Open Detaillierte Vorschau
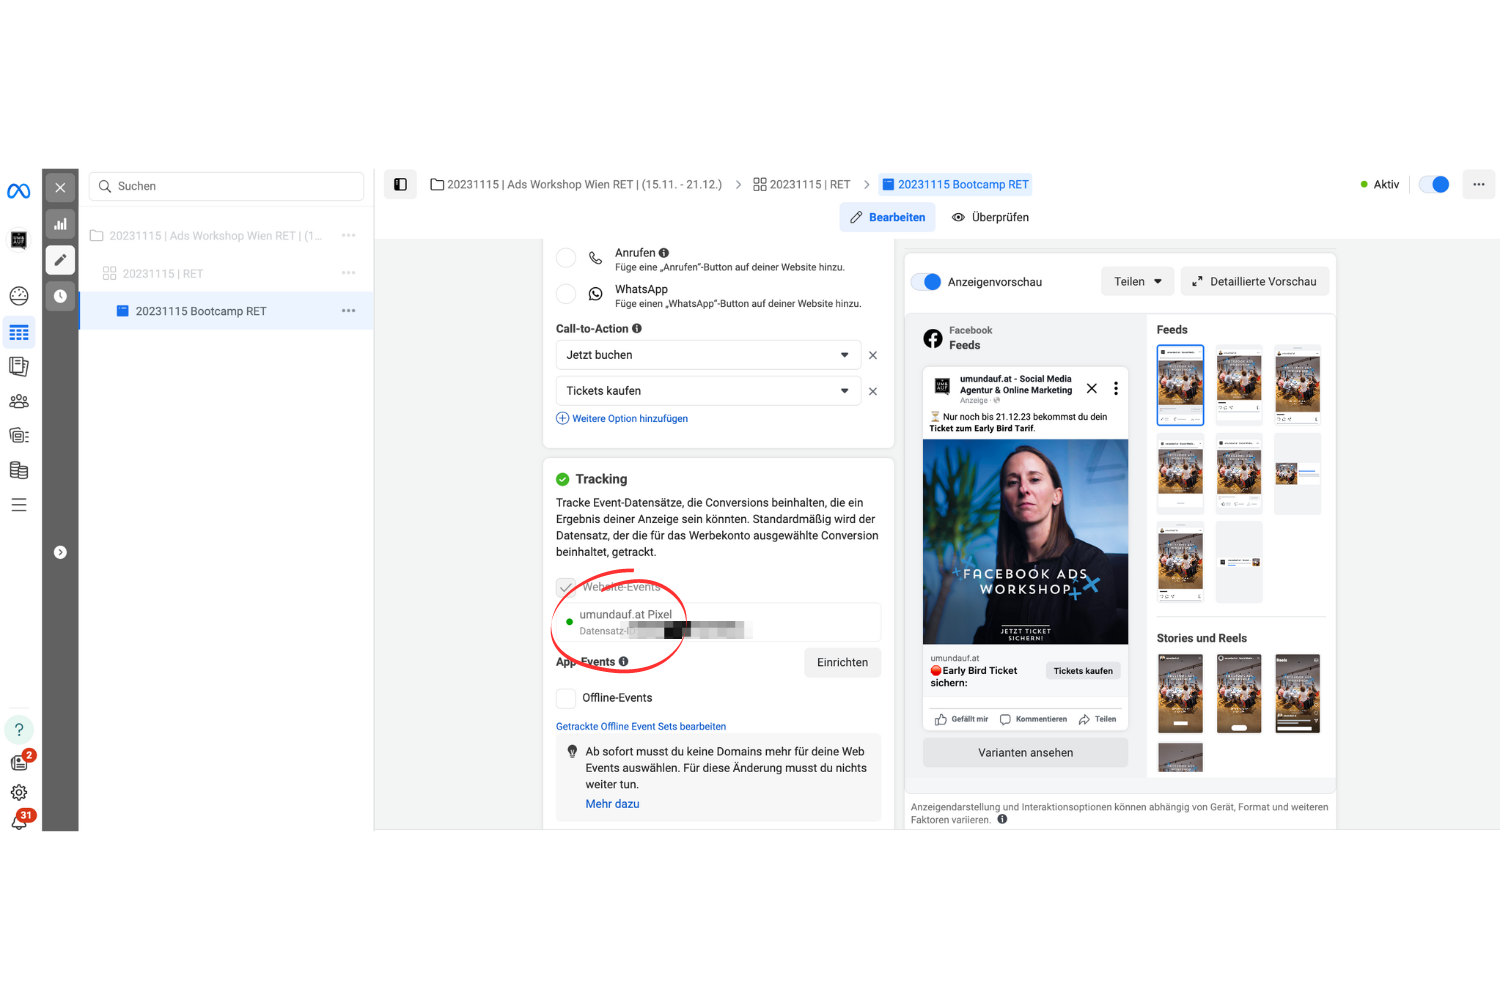The width and height of the screenshot is (1500, 1000). pyautogui.click(x=1255, y=282)
